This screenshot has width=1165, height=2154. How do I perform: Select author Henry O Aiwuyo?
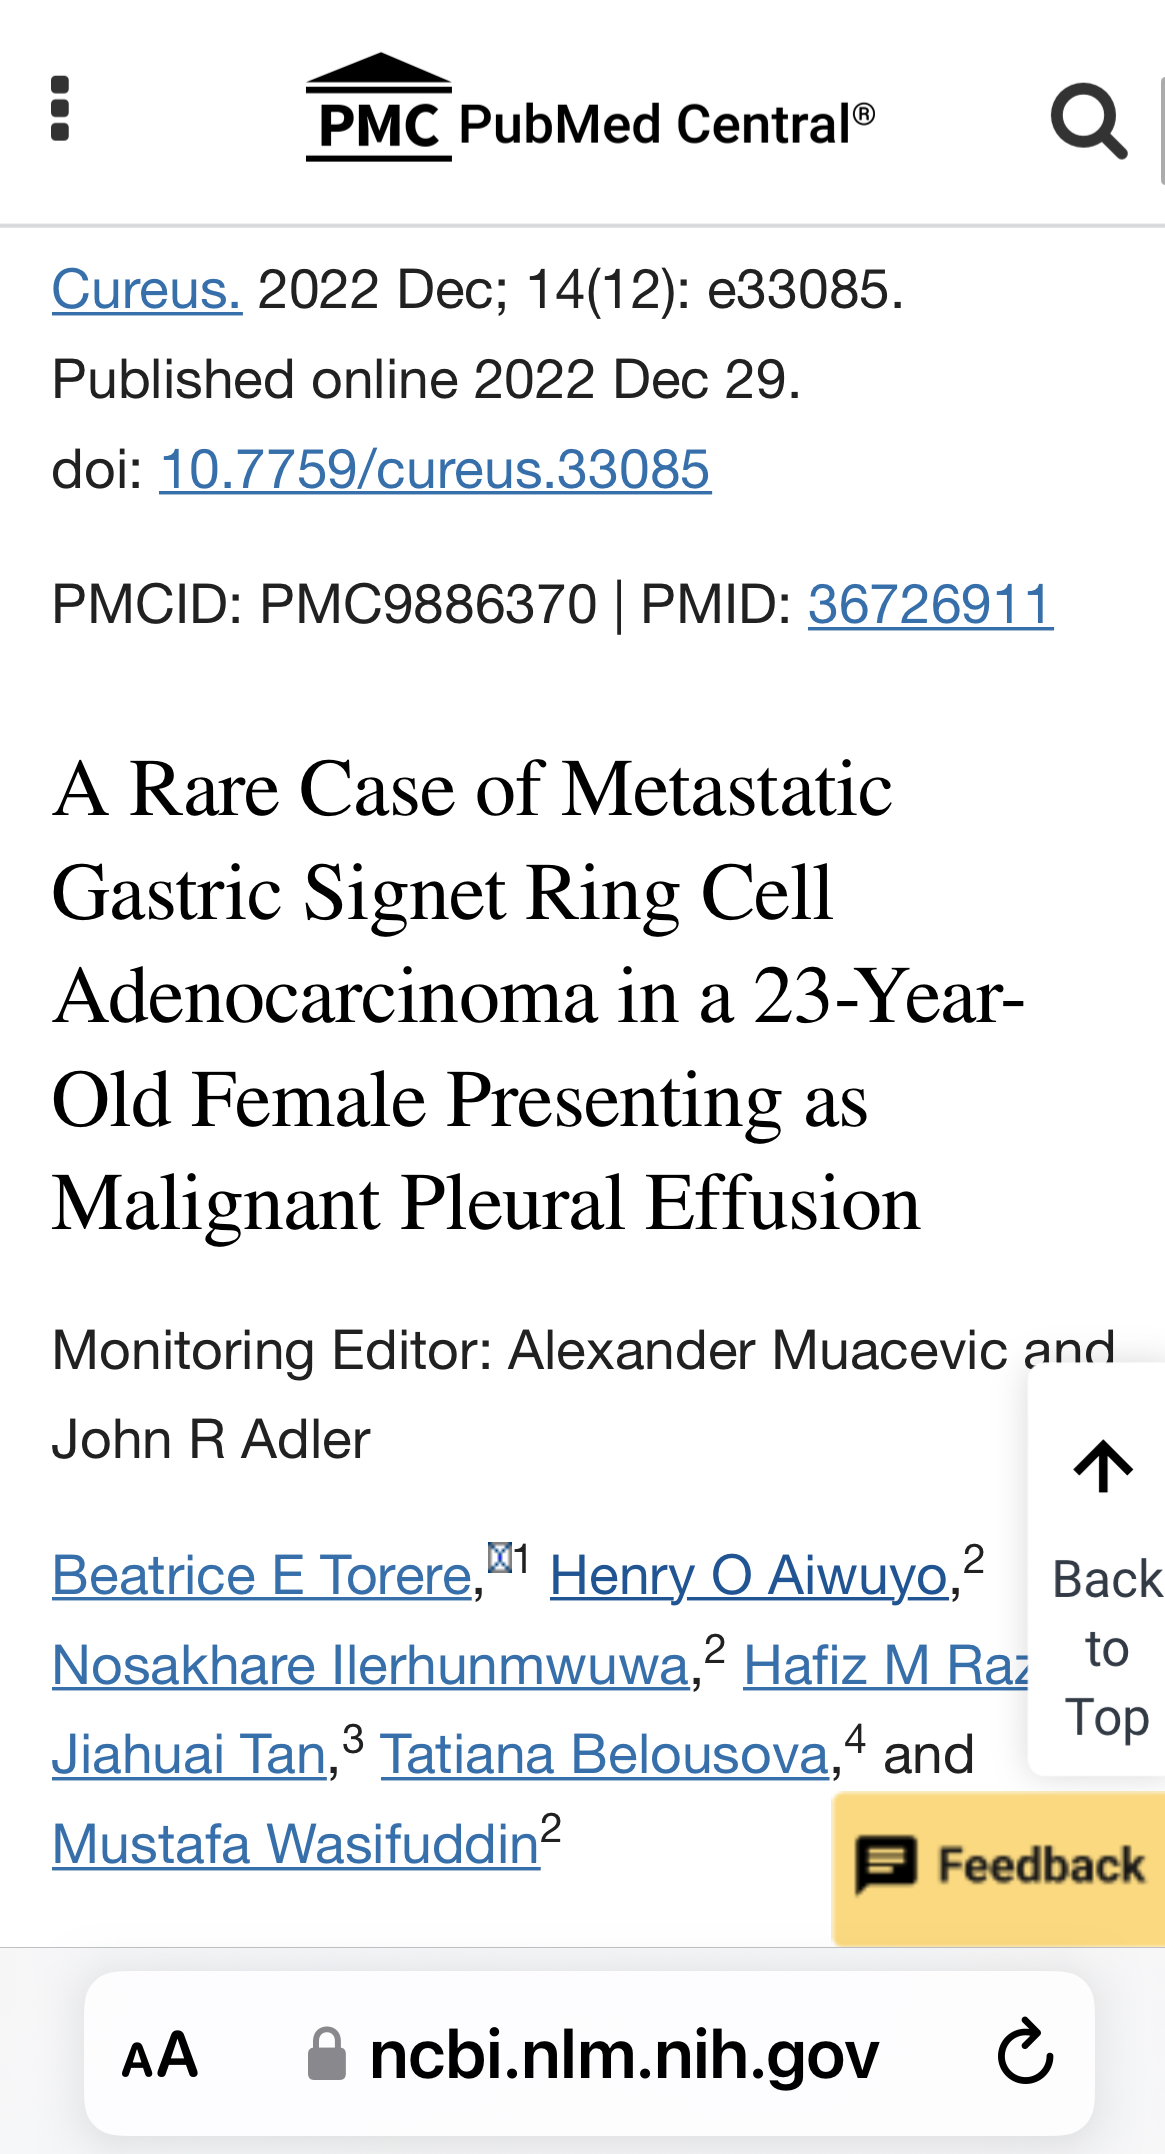click(x=749, y=1576)
